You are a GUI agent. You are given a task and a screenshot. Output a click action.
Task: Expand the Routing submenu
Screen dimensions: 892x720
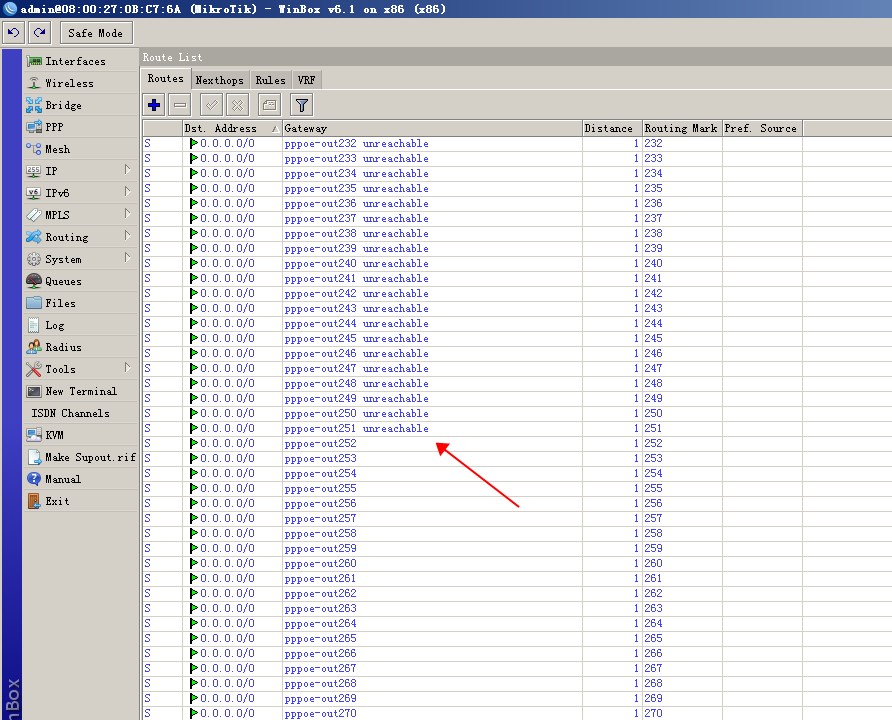[66, 237]
